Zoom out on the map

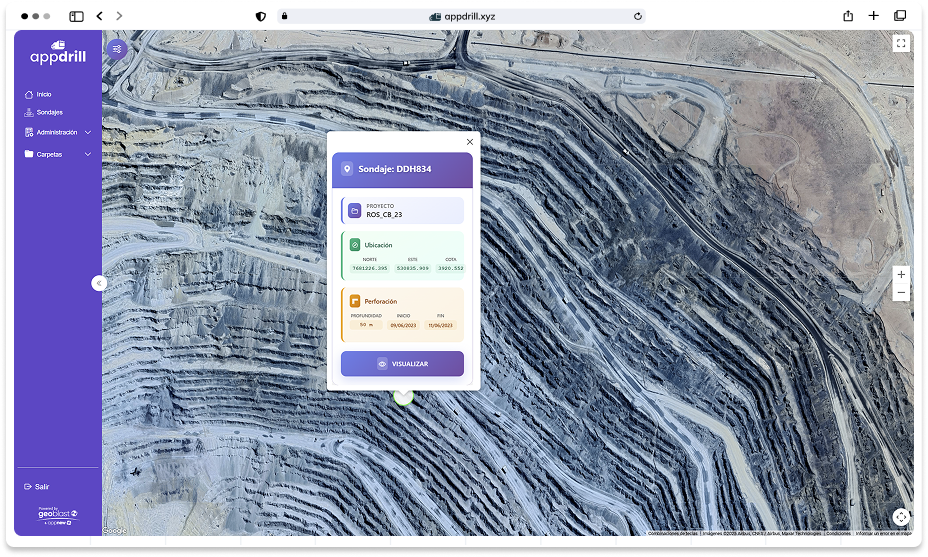point(901,292)
